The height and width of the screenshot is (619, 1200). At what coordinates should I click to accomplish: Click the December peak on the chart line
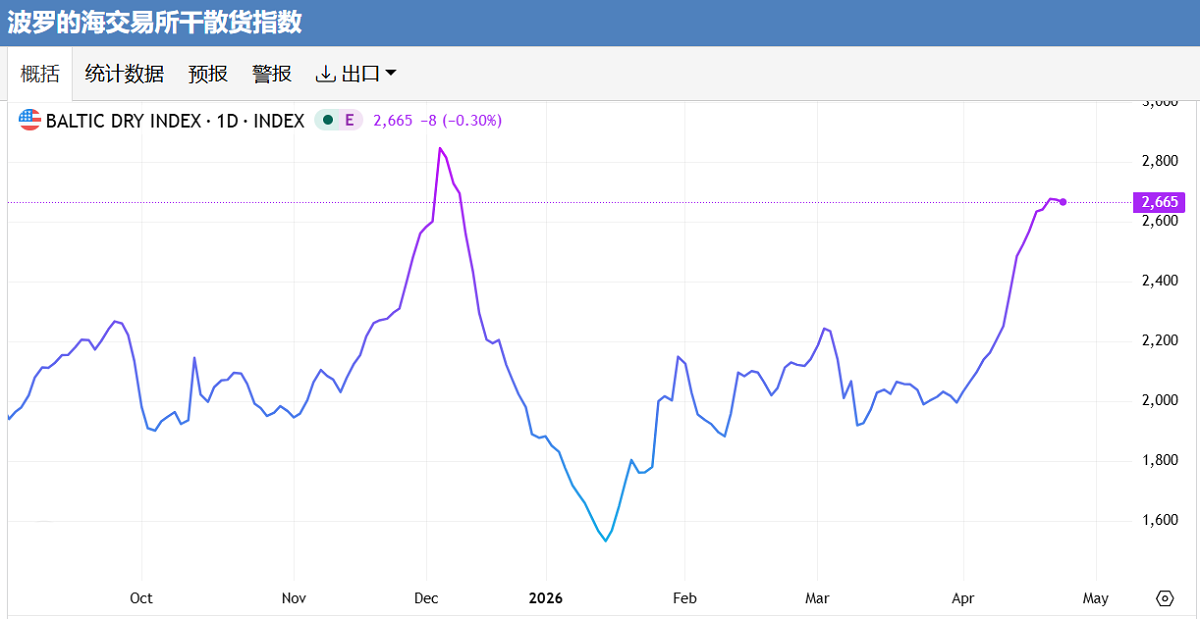click(440, 149)
